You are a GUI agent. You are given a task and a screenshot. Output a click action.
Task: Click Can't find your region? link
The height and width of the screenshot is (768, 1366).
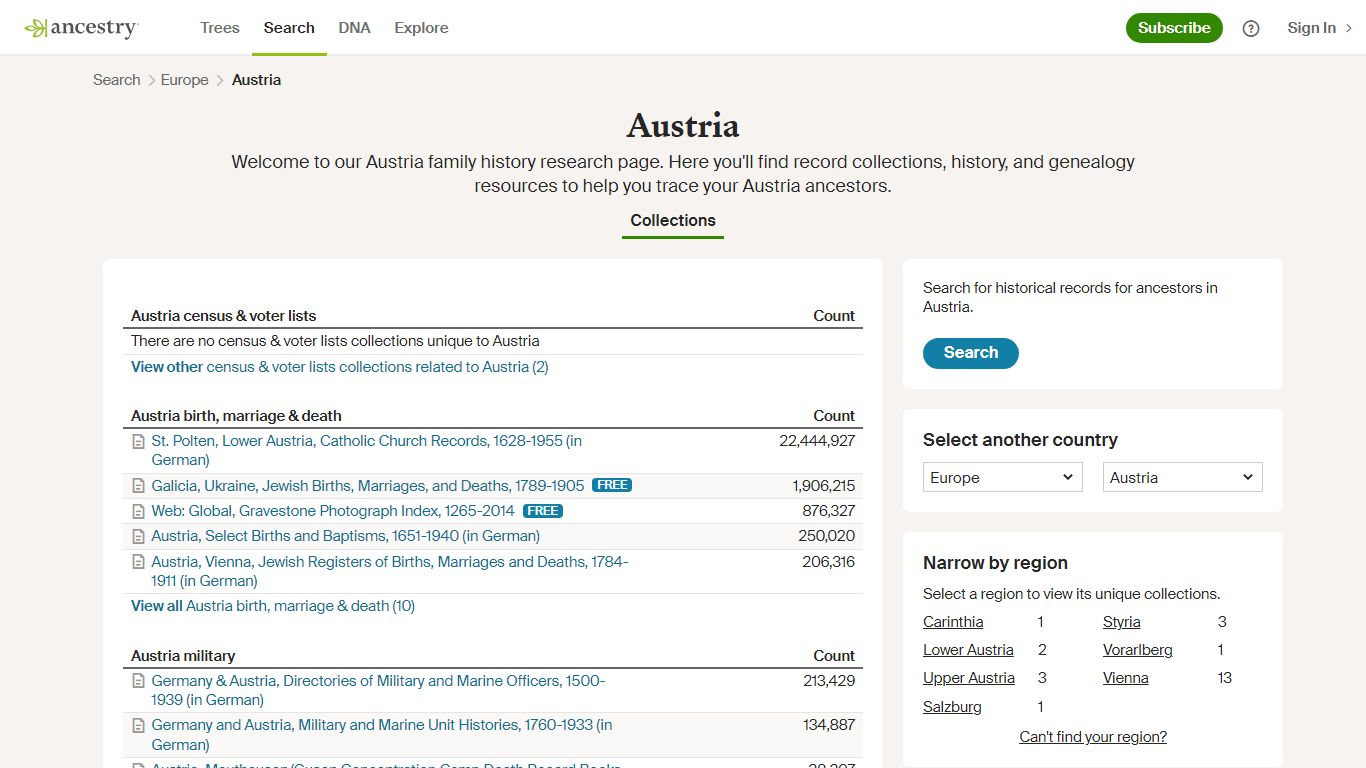click(1093, 737)
